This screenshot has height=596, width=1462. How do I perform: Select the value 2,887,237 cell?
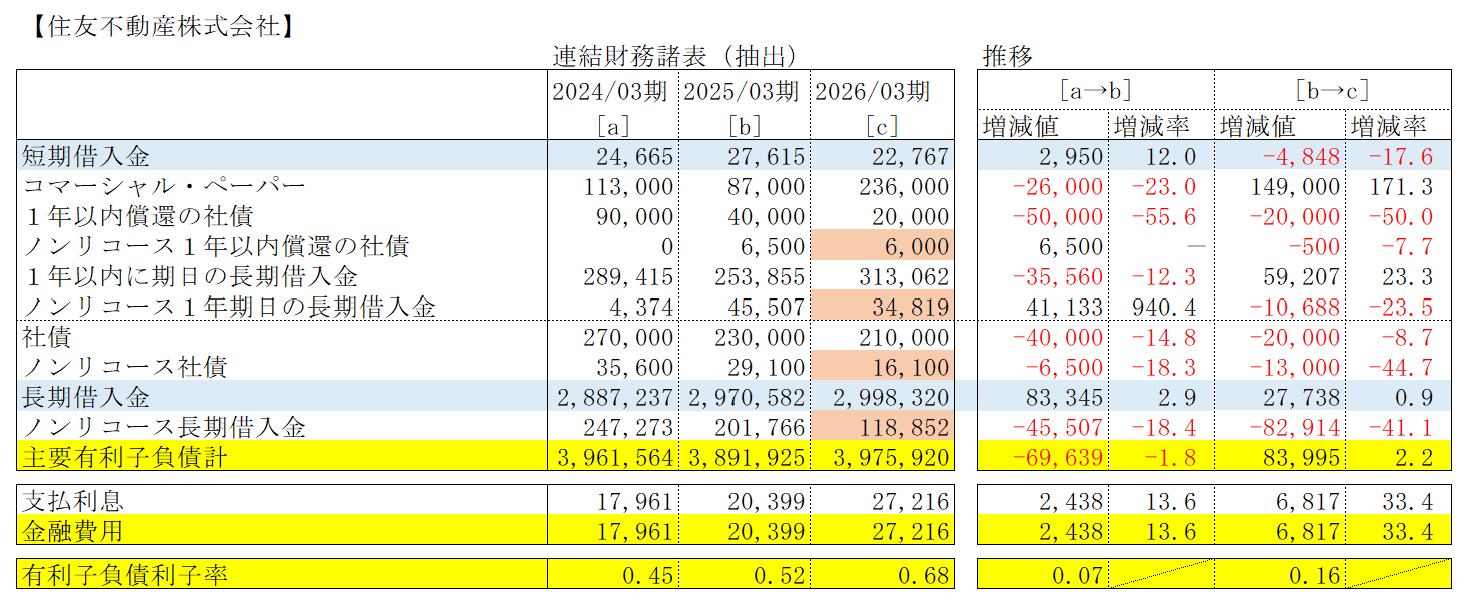point(613,398)
